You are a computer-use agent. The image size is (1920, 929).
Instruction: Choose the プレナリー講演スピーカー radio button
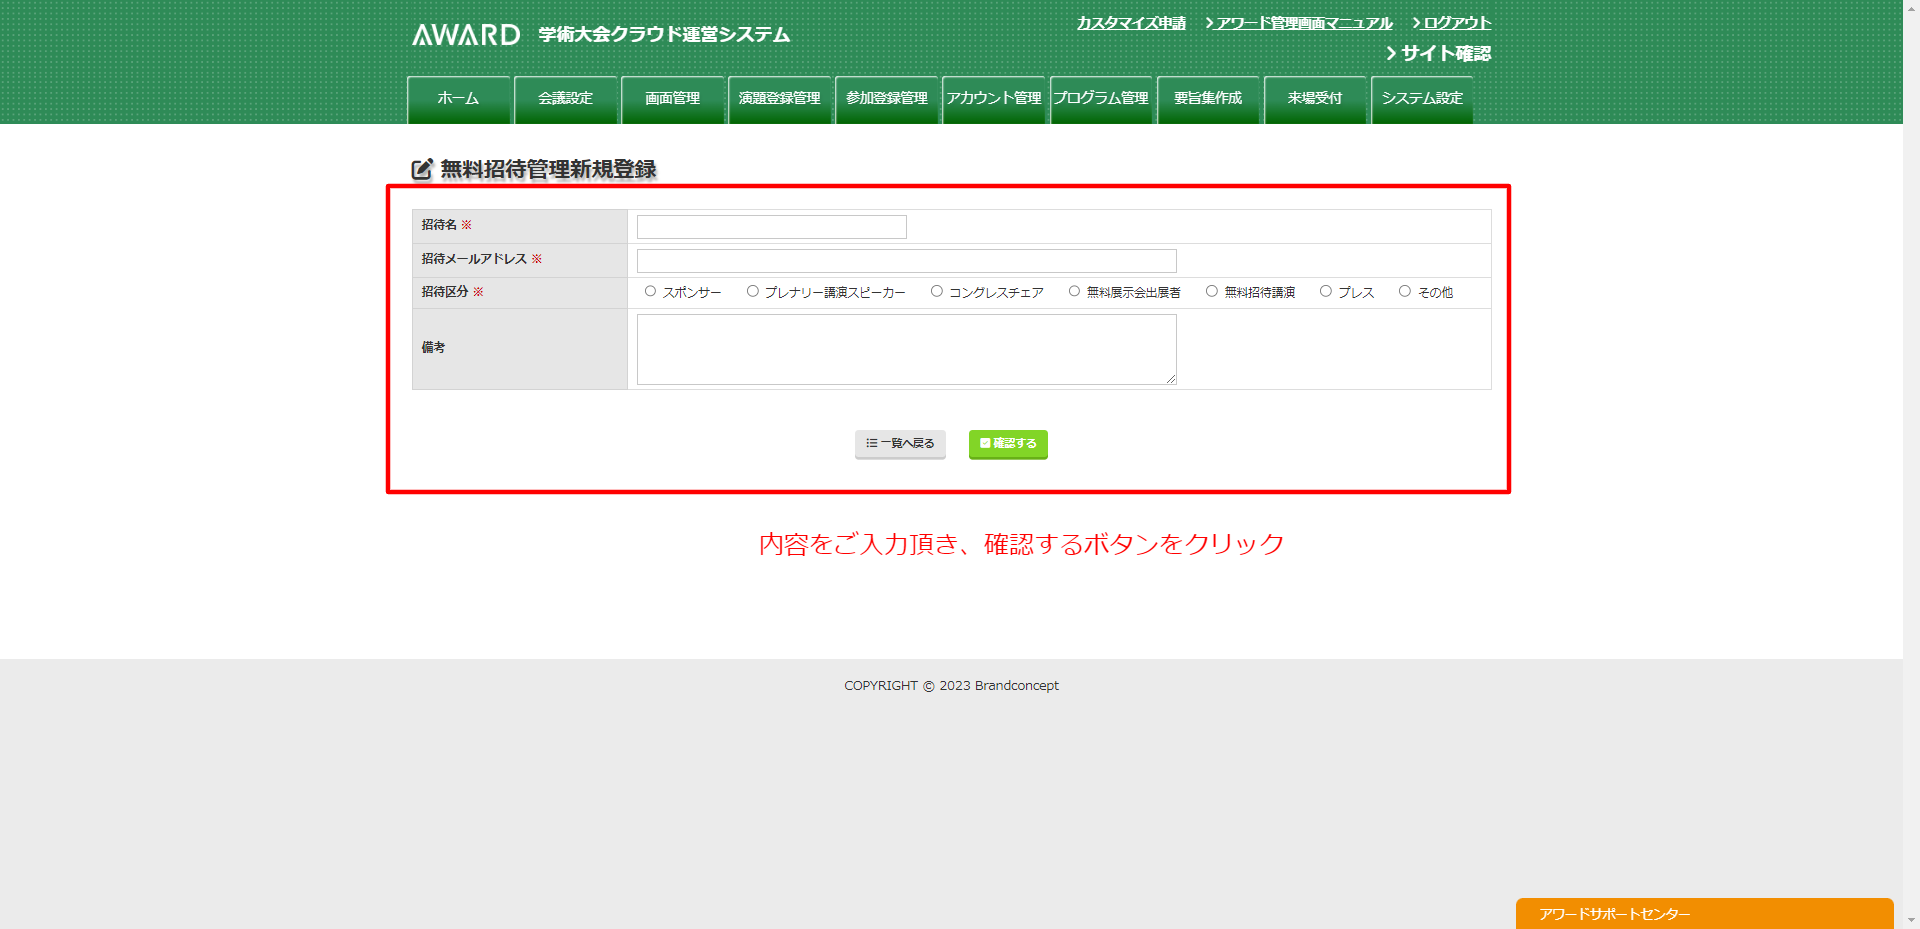[x=753, y=292]
